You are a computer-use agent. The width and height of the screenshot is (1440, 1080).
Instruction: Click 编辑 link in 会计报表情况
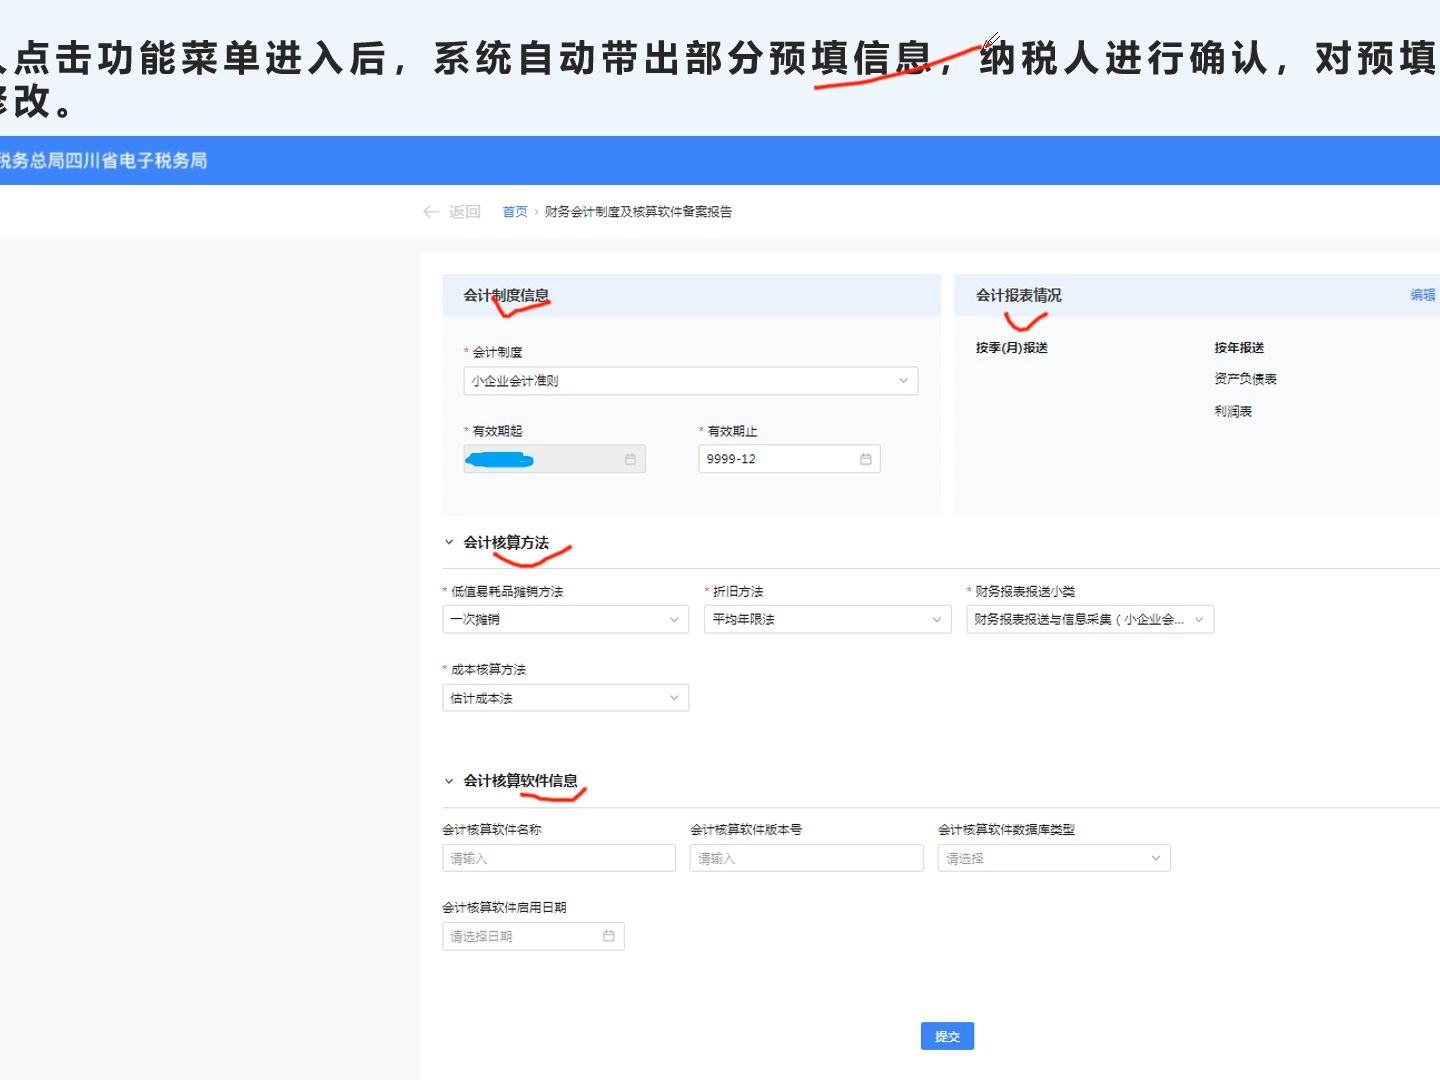(1423, 295)
